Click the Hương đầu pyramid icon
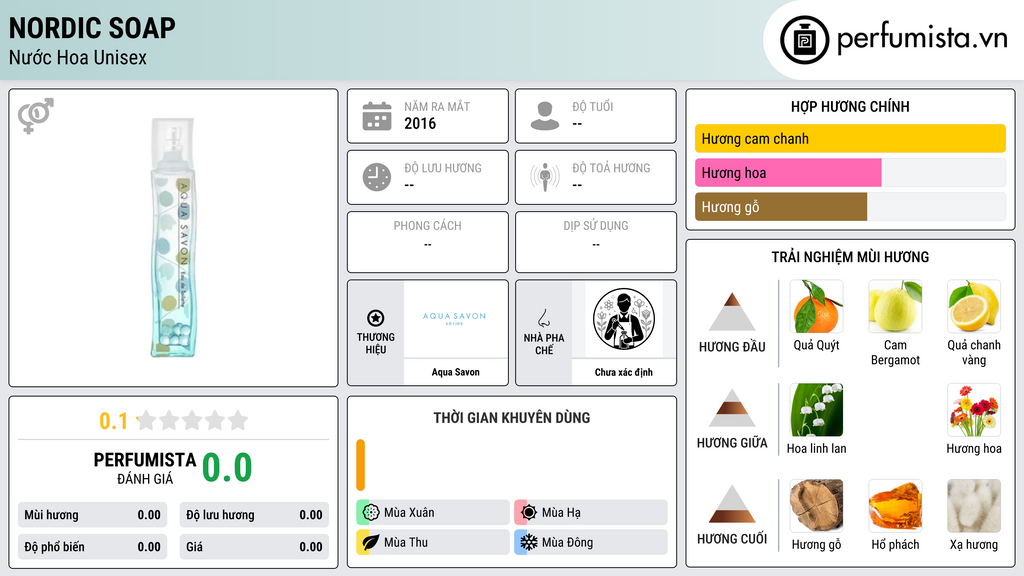The image size is (1024, 576). click(732, 312)
